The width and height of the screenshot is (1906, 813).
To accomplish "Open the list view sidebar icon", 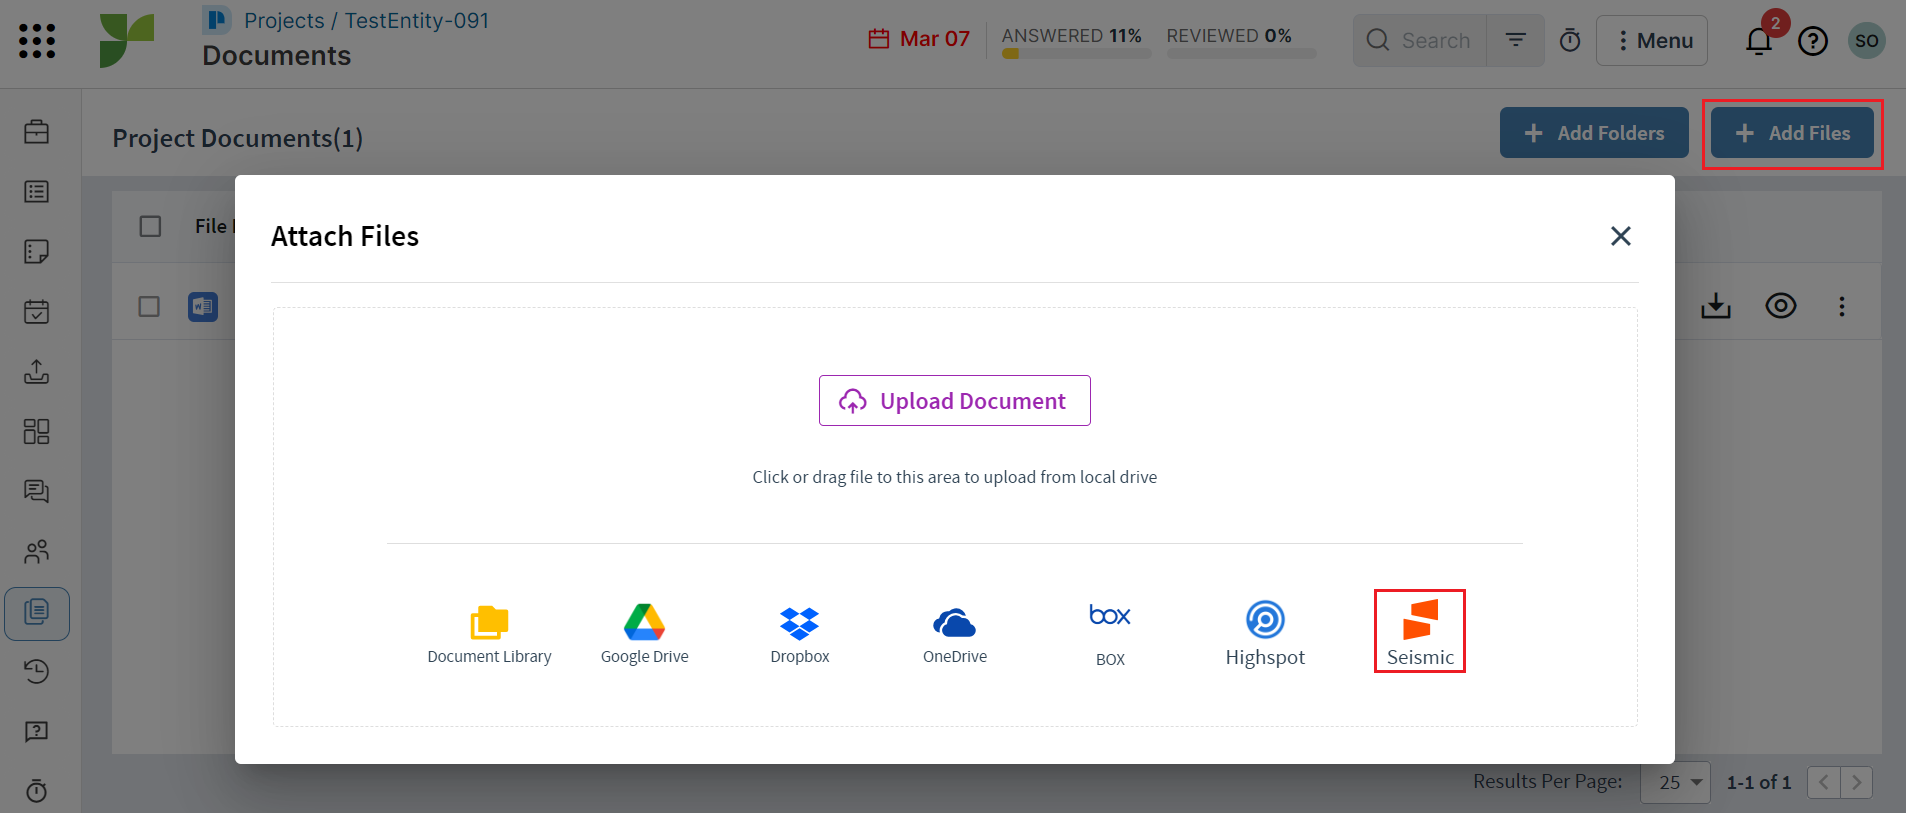I will (x=37, y=191).
